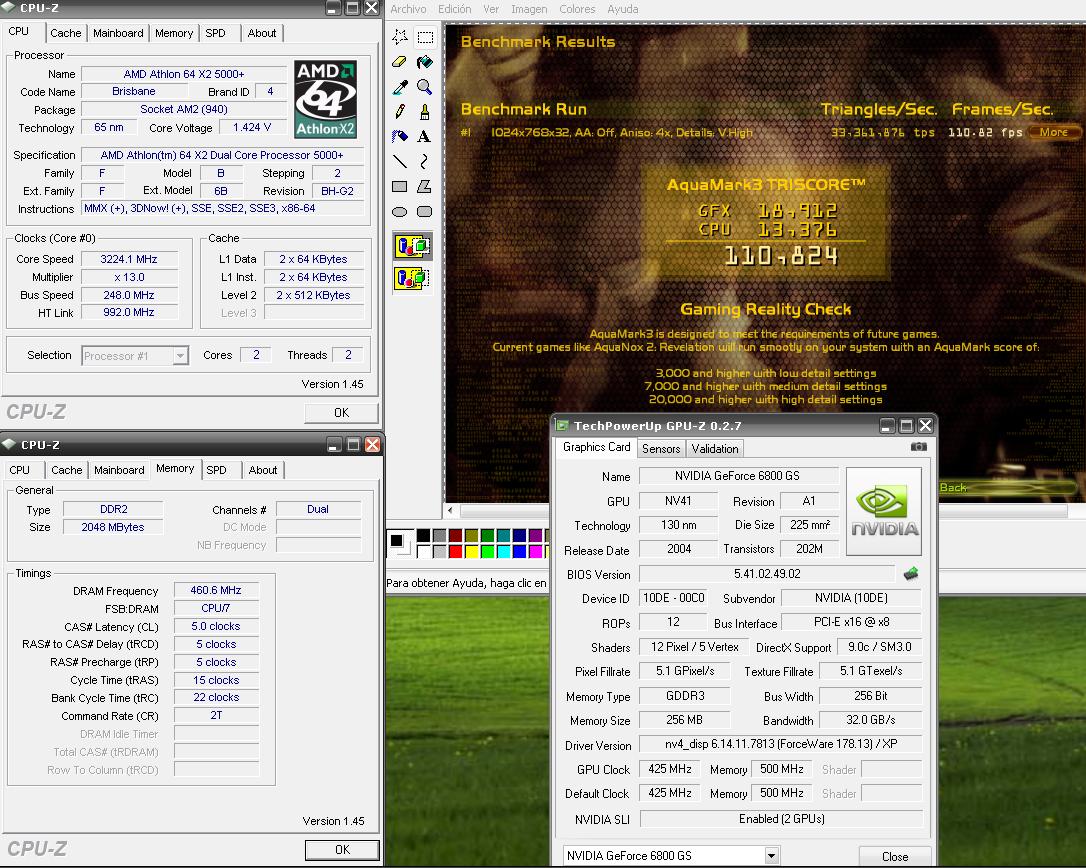
Task: Select the Pick Color eyedropper tool
Action: 400,87
